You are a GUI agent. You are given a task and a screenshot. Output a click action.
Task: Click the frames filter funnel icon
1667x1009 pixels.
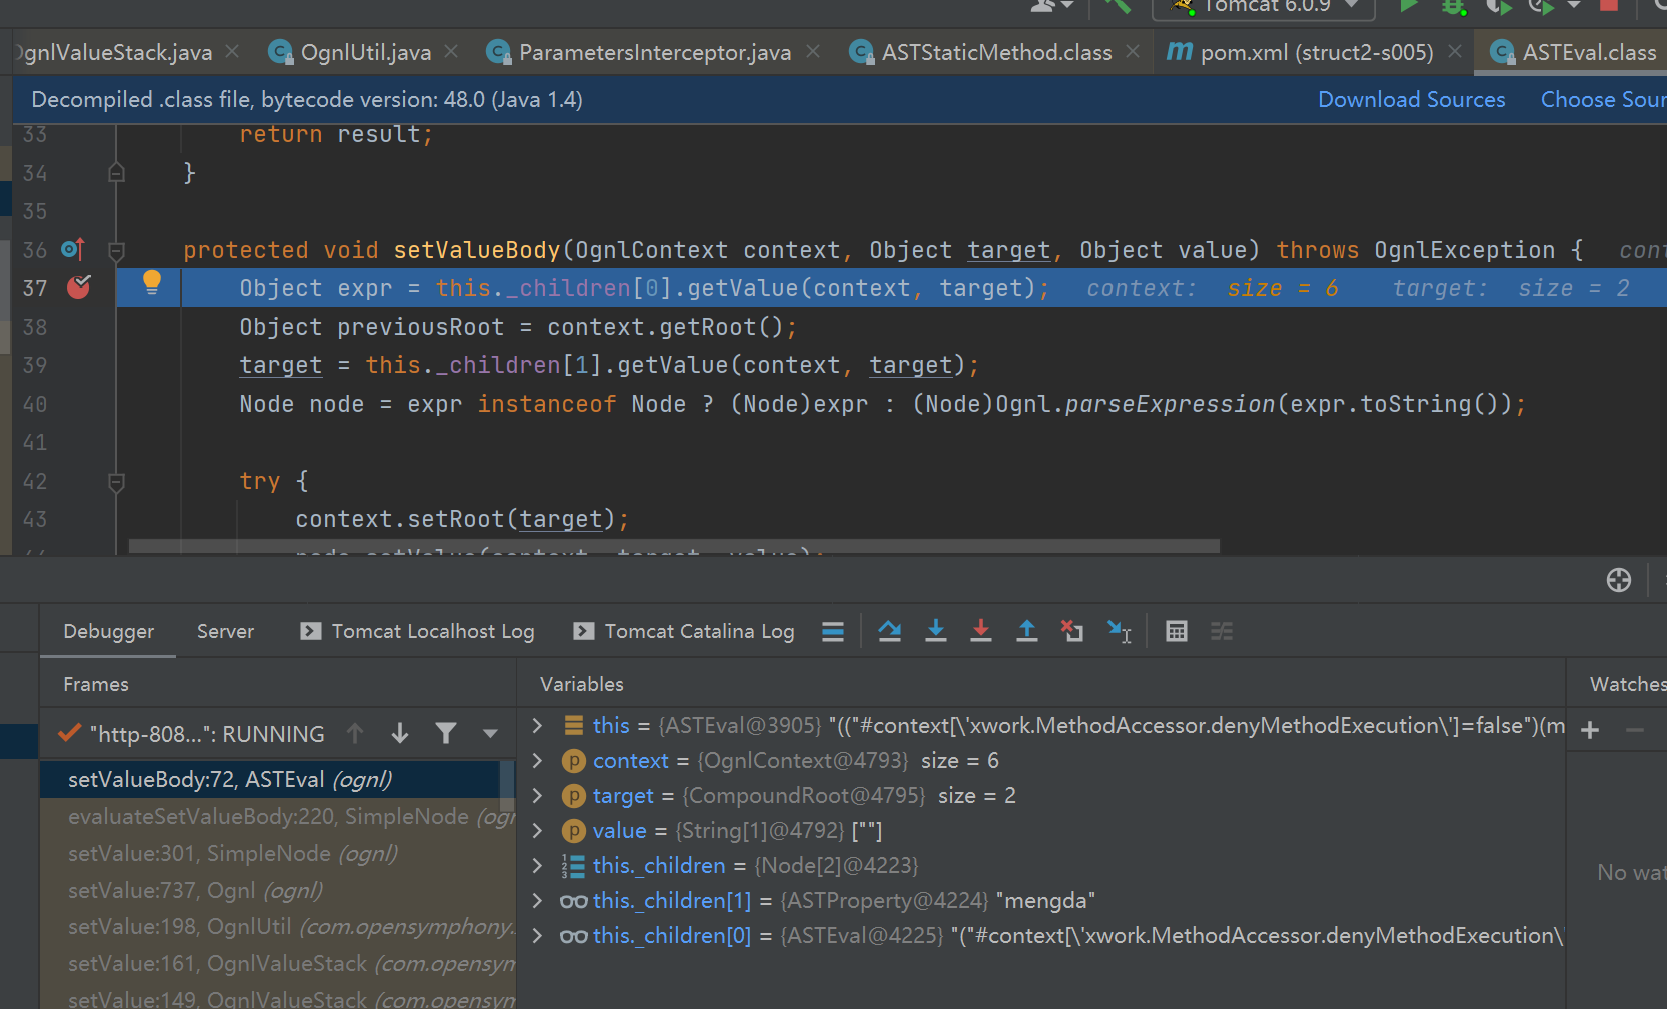[x=446, y=734]
